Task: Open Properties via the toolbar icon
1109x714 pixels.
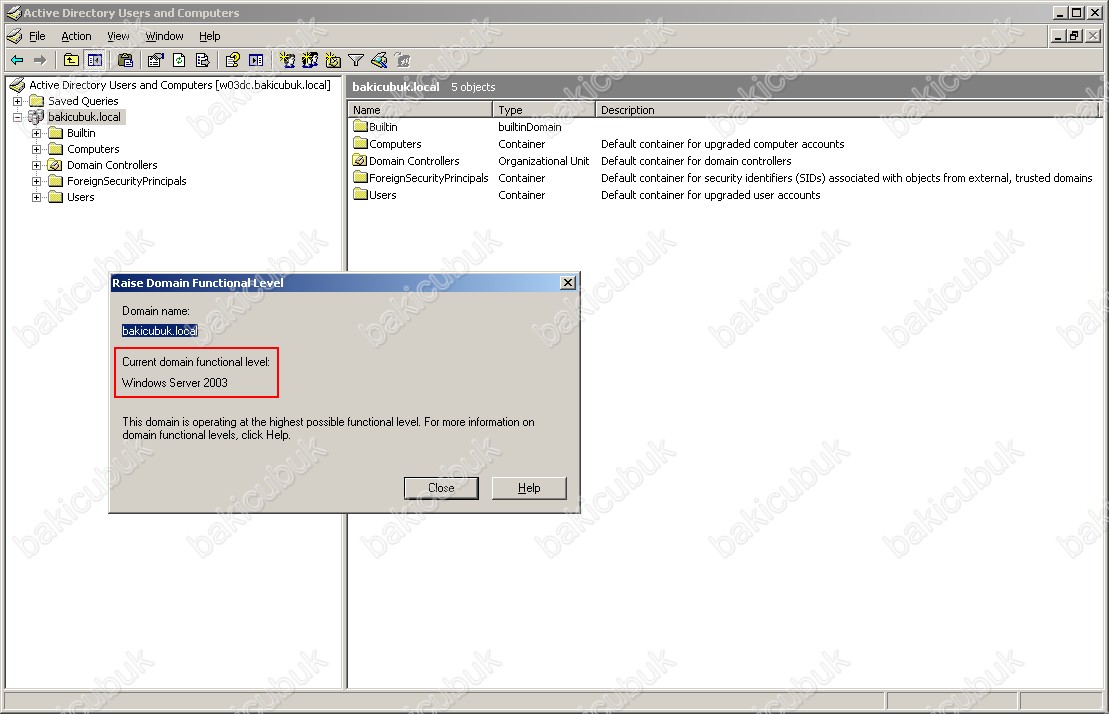Action: (x=156, y=61)
